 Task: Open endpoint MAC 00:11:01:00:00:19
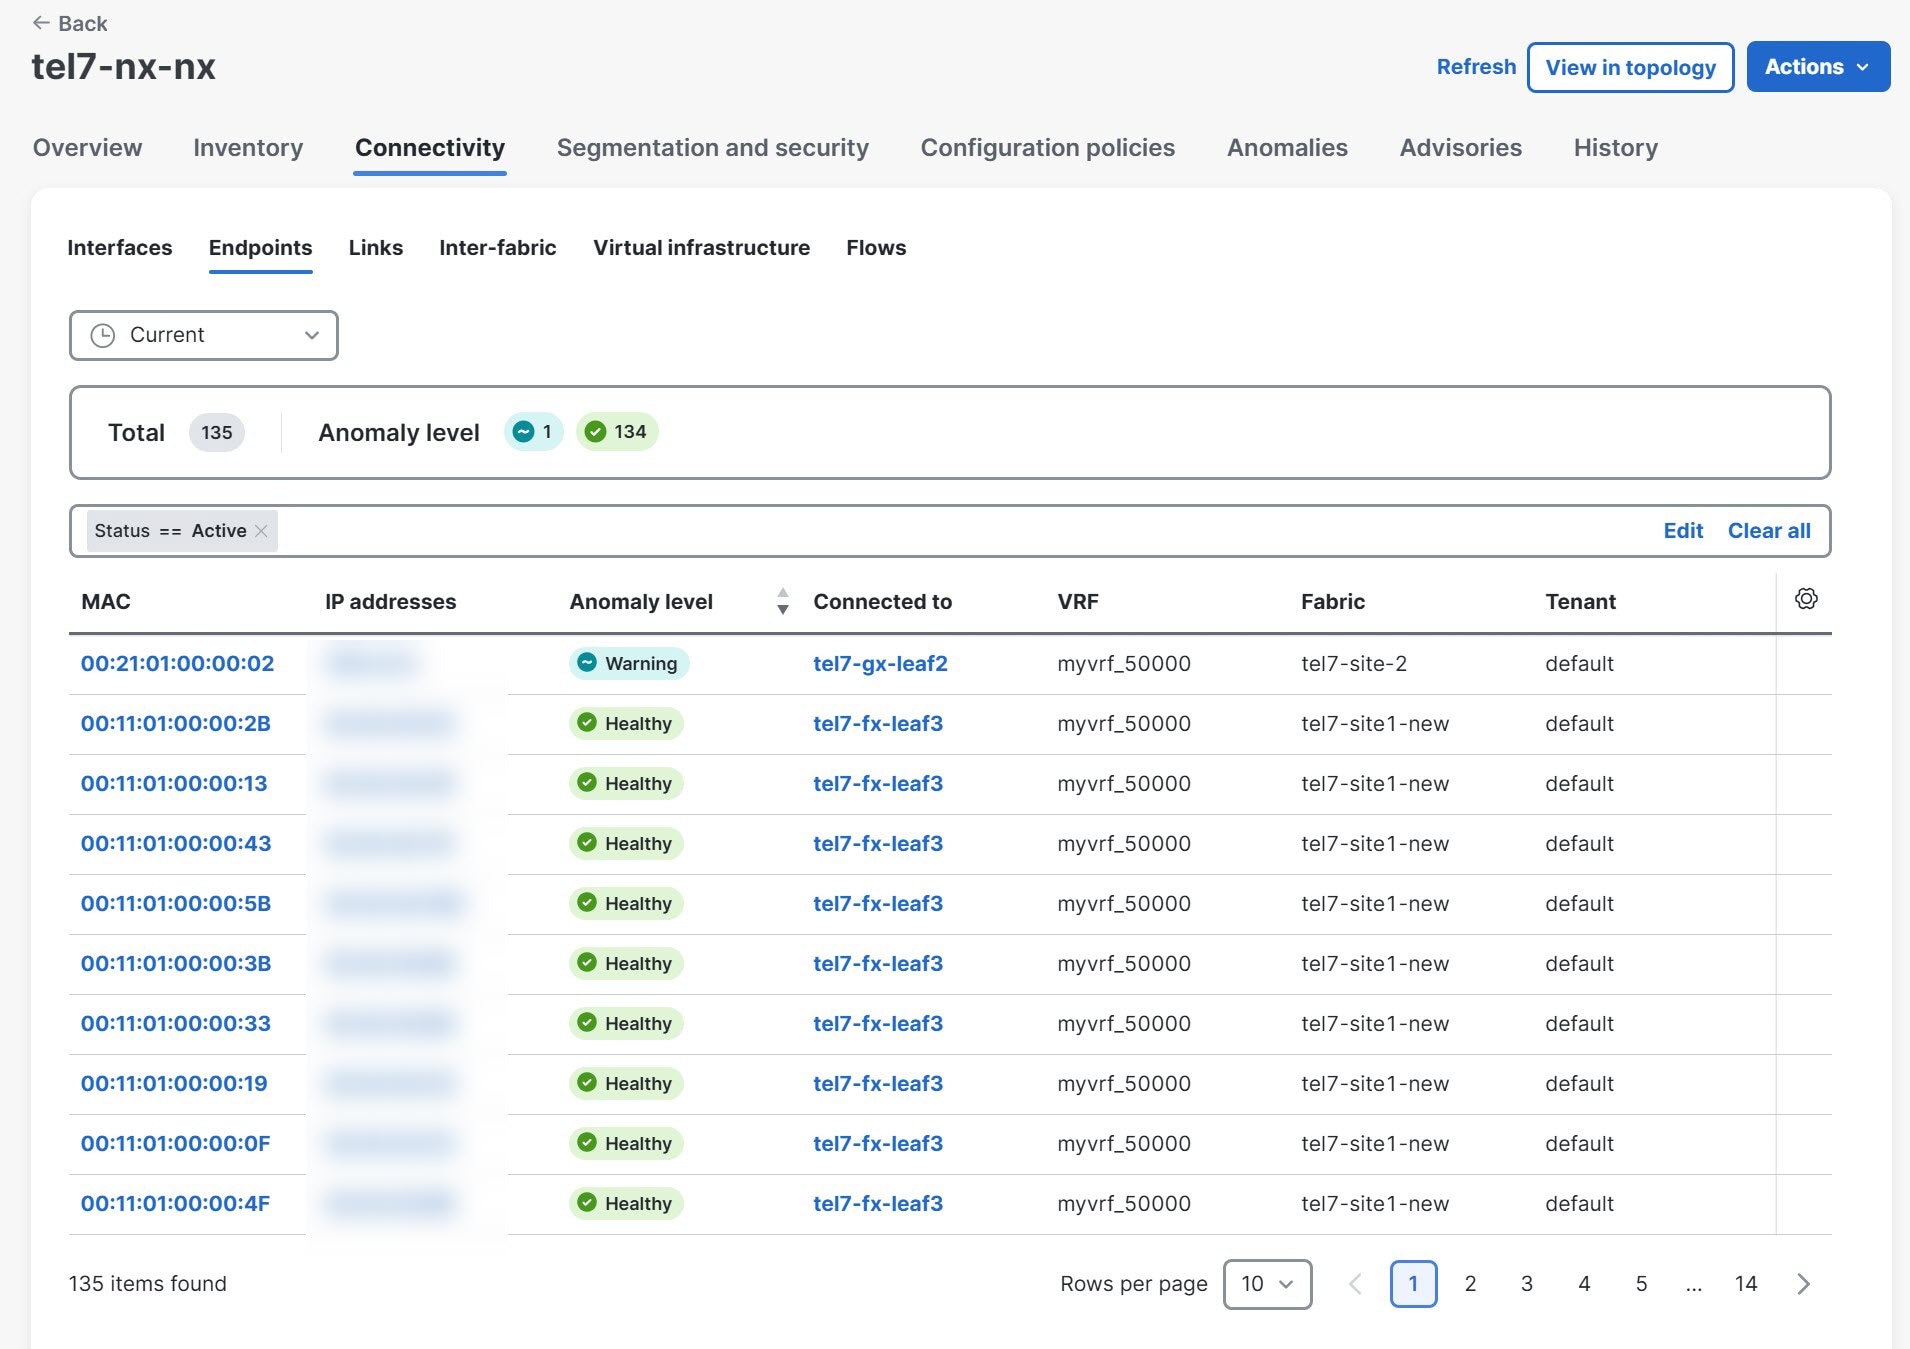click(x=174, y=1084)
